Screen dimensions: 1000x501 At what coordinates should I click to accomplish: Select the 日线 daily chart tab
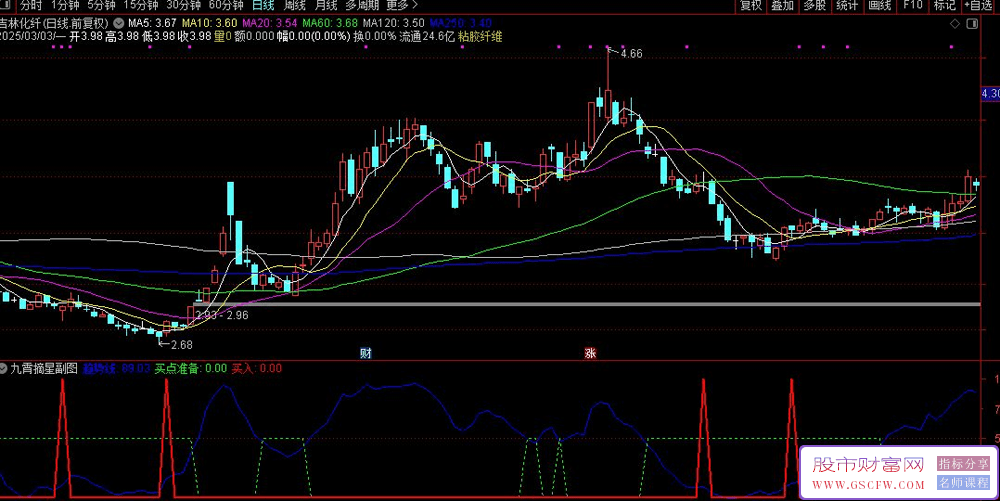(x=263, y=5)
